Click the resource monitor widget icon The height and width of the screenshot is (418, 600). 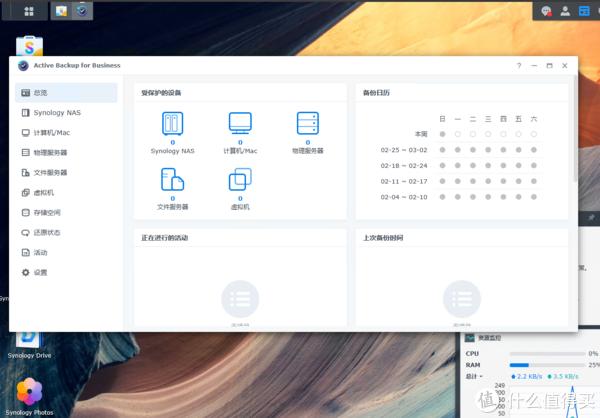pos(469,338)
